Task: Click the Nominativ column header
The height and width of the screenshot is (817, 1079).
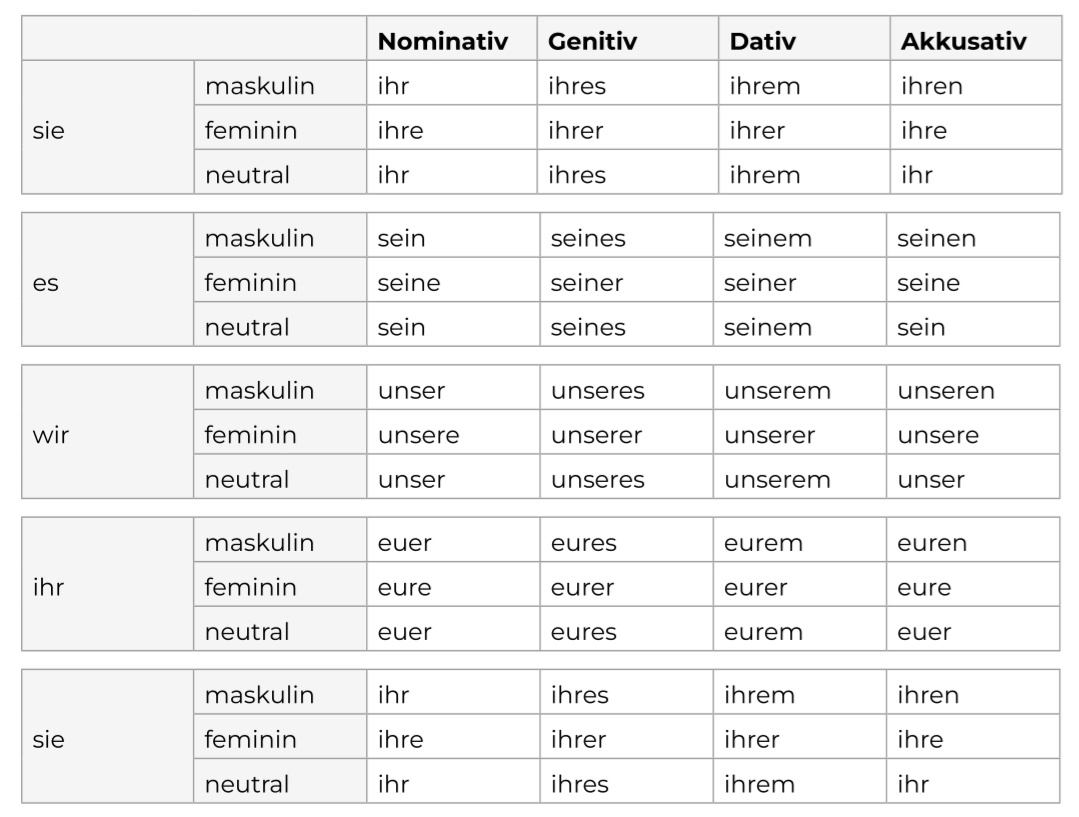Action: pyautogui.click(x=443, y=42)
